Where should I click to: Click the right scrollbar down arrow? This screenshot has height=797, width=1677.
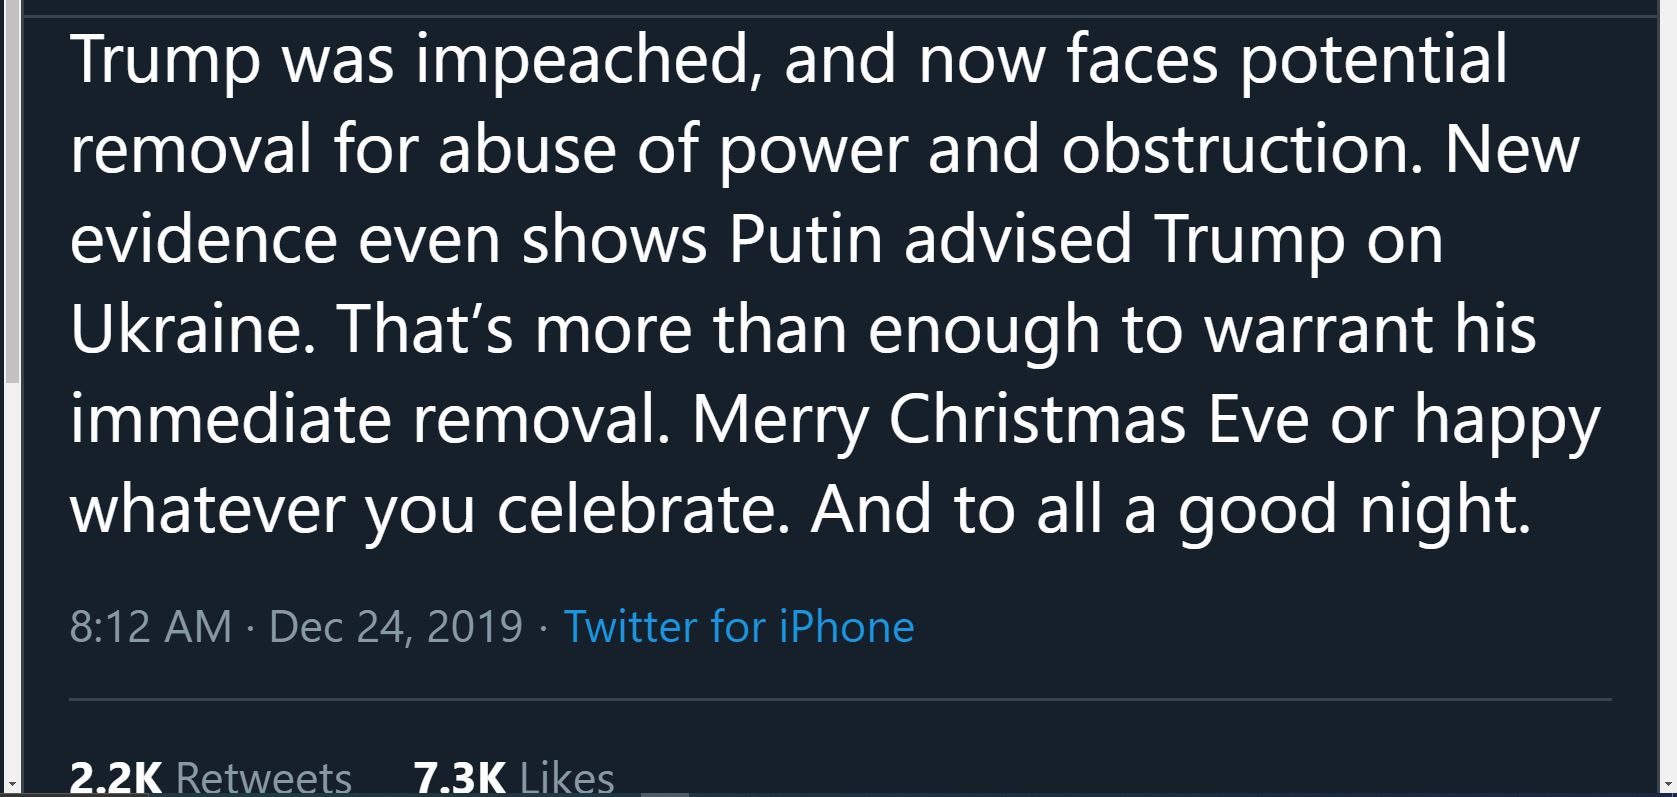tap(1667, 783)
